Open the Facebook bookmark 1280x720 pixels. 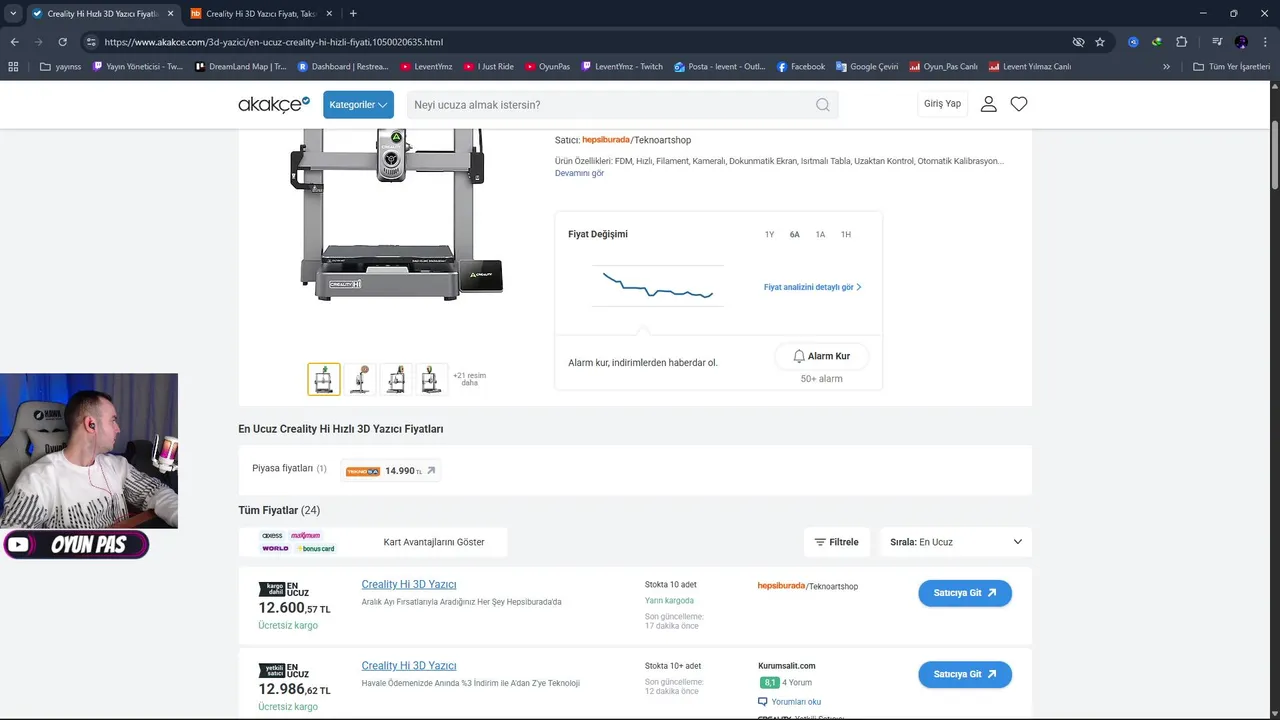801,67
